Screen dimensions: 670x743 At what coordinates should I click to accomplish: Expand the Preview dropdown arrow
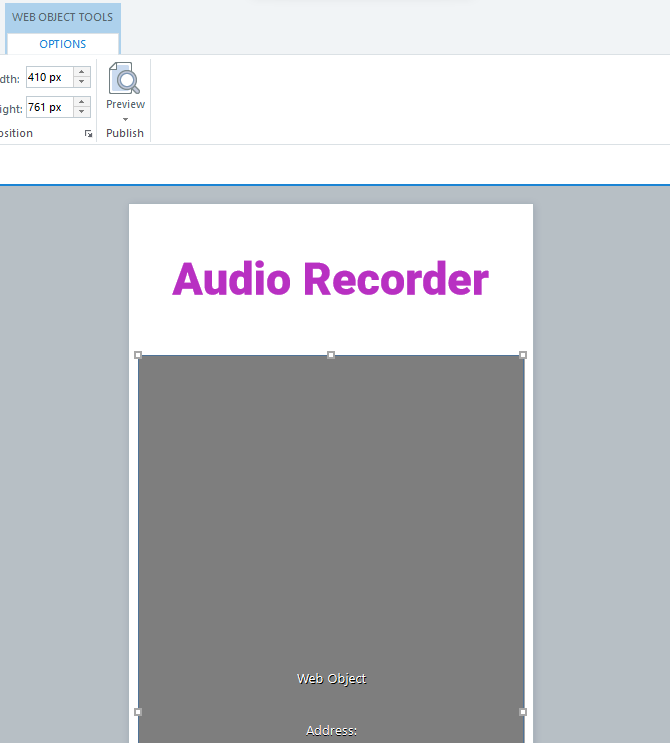[126, 119]
